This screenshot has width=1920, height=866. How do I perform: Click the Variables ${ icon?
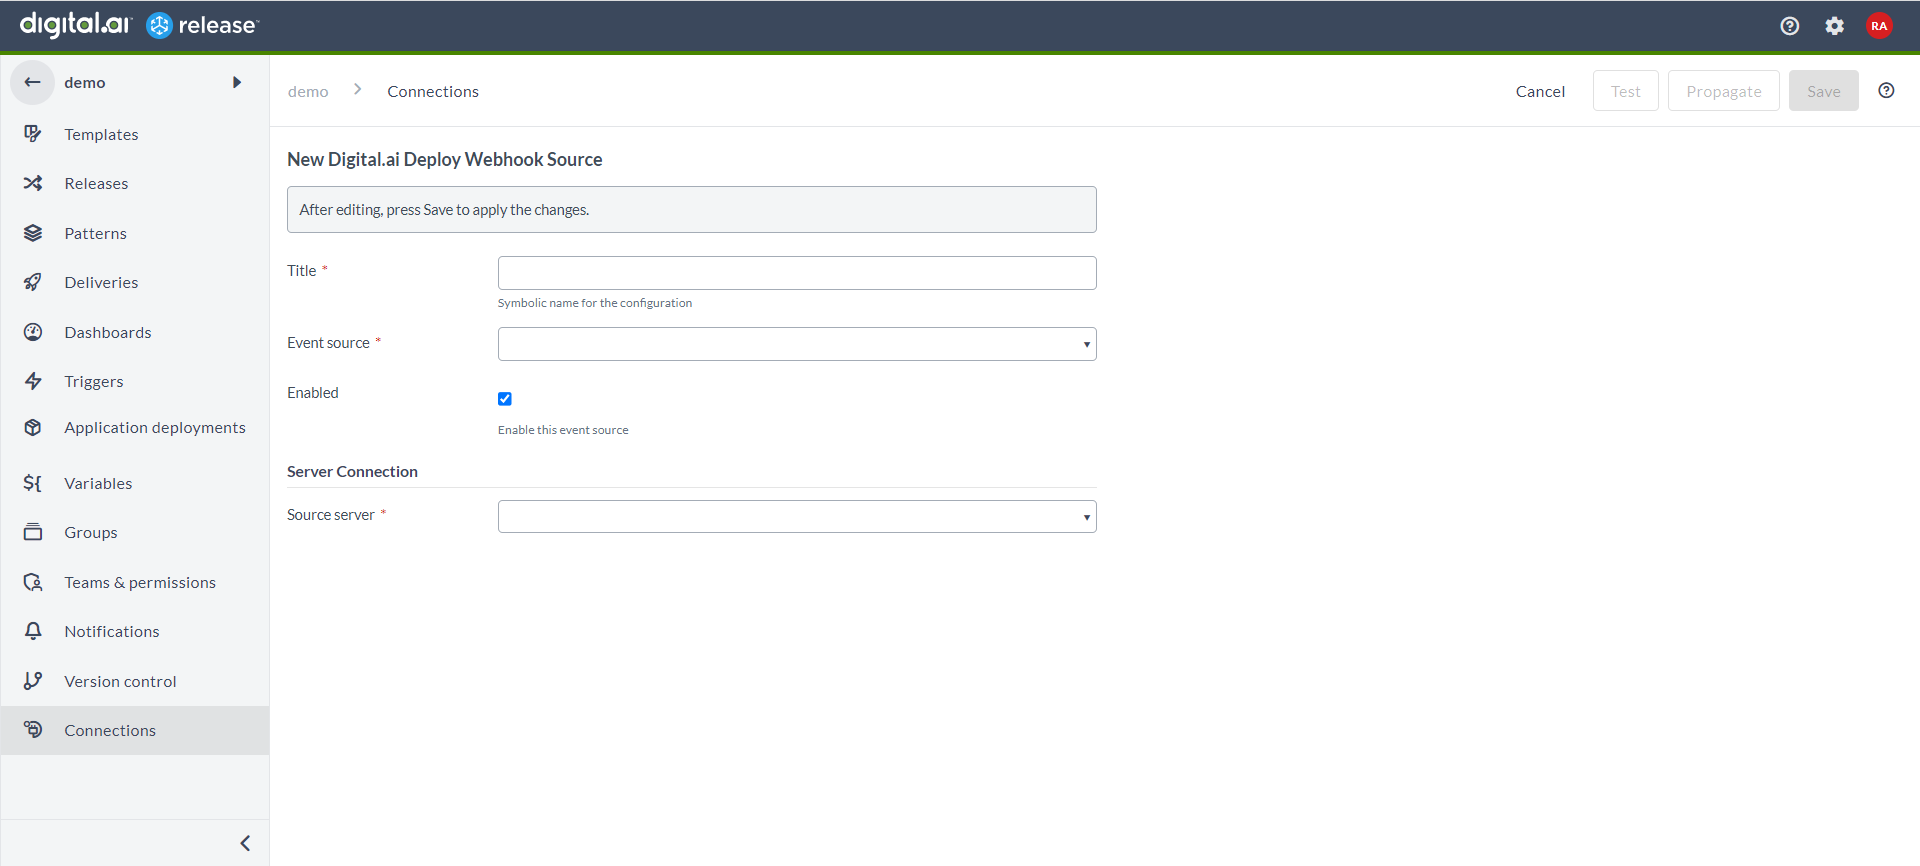coord(33,483)
